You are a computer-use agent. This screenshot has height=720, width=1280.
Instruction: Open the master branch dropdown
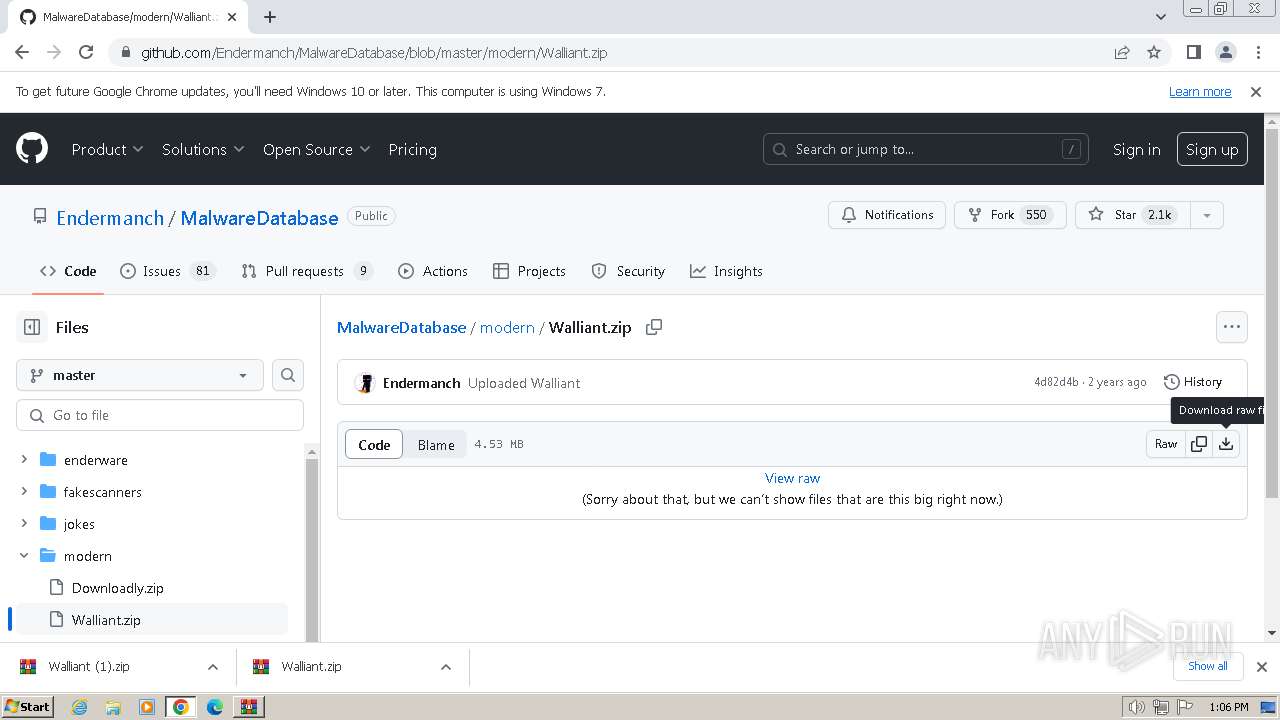pyautogui.click(x=140, y=375)
